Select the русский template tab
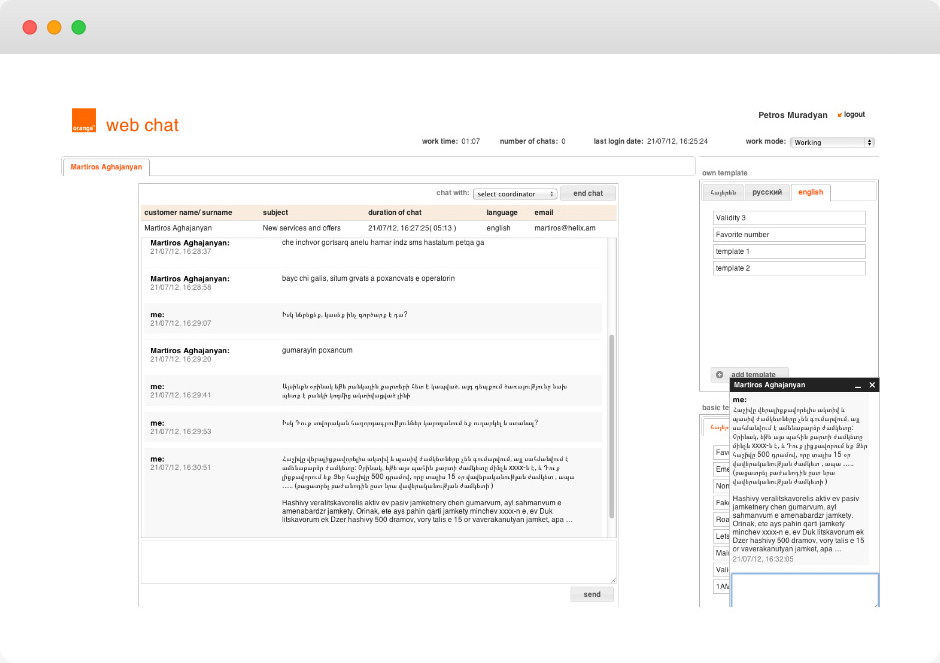This screenshot has width=940, height=663. tap(767, 192)
